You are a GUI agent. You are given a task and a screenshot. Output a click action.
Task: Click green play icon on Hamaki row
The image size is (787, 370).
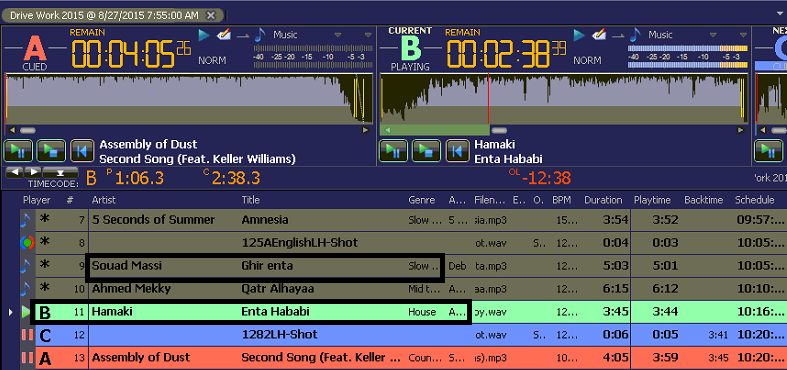(x=27, y=312)
